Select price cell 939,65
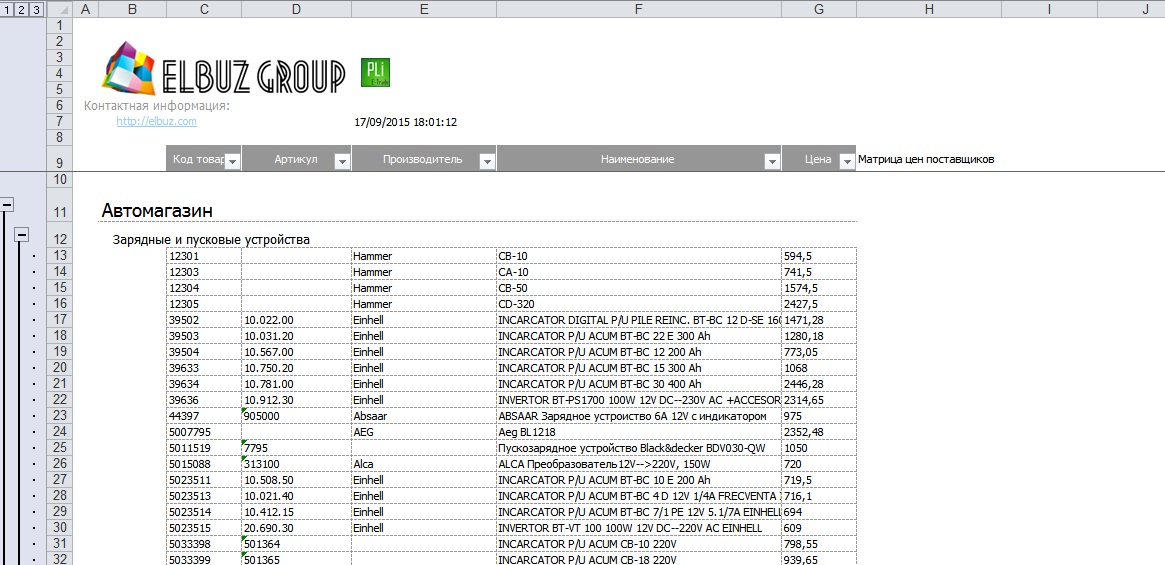The height and width of the screenshot is (565, 1165). coord(819,559)
